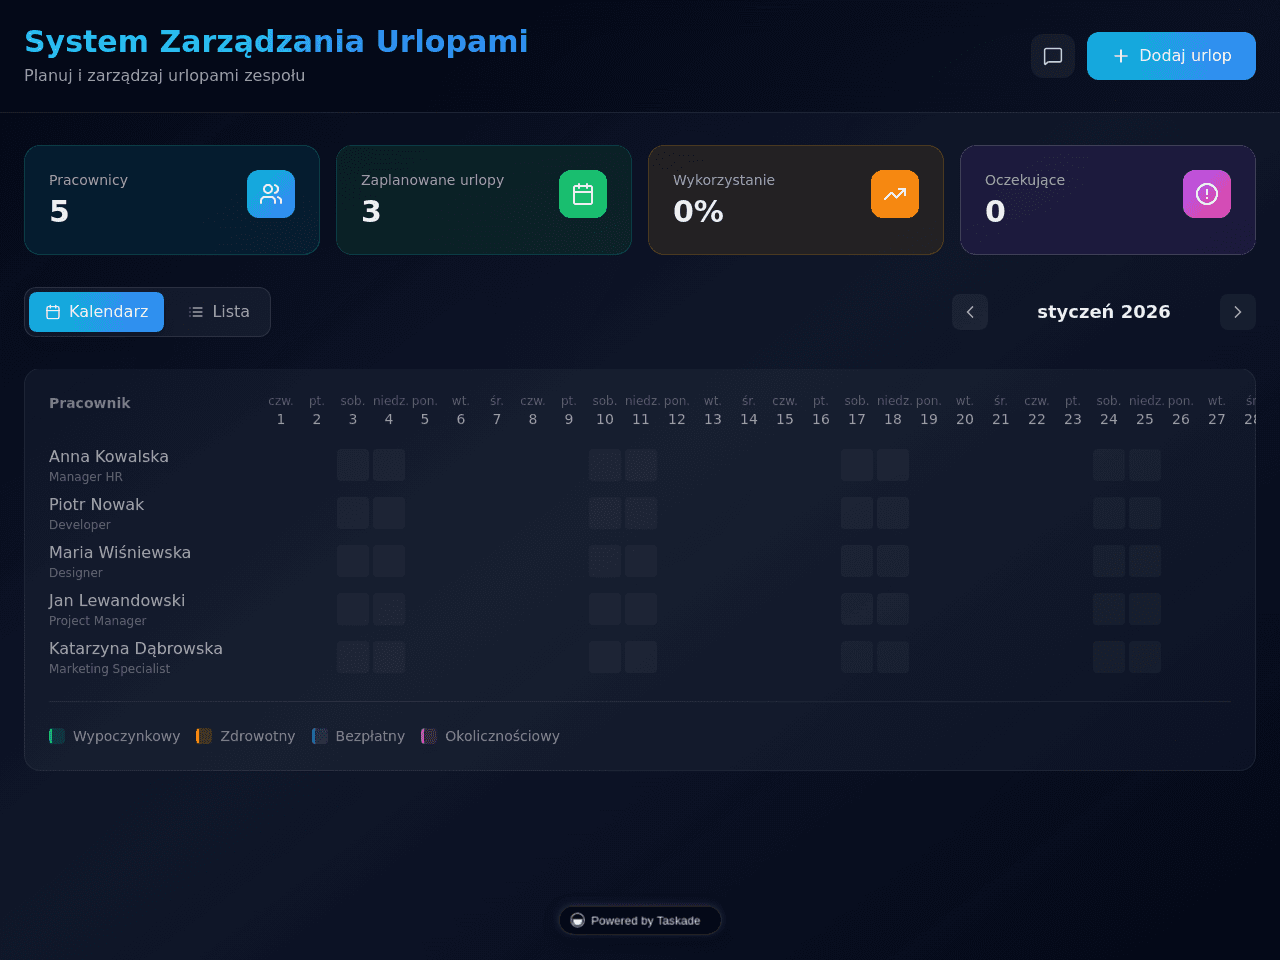Click the Manager HR role label
The height and width of the screenshot is (960, 1280).
pyautogui.click(x=86, y=477)
